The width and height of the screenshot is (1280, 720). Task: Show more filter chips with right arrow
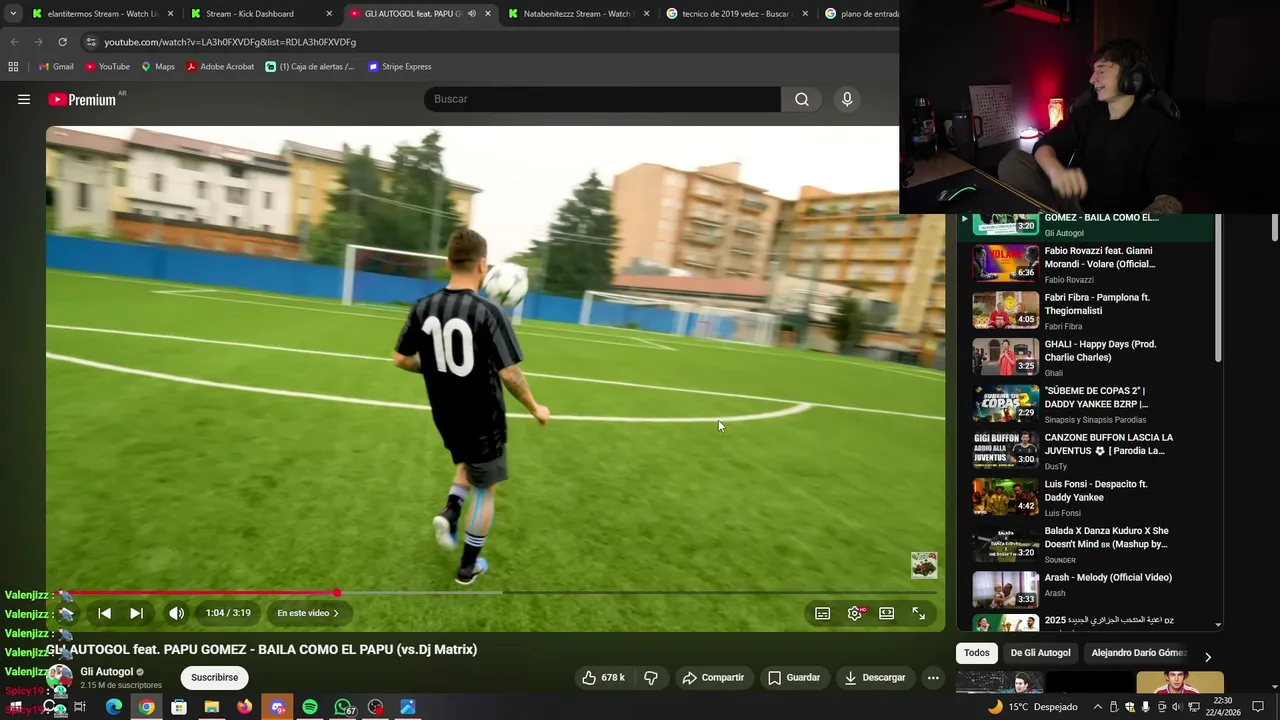tap(1207, 657)
